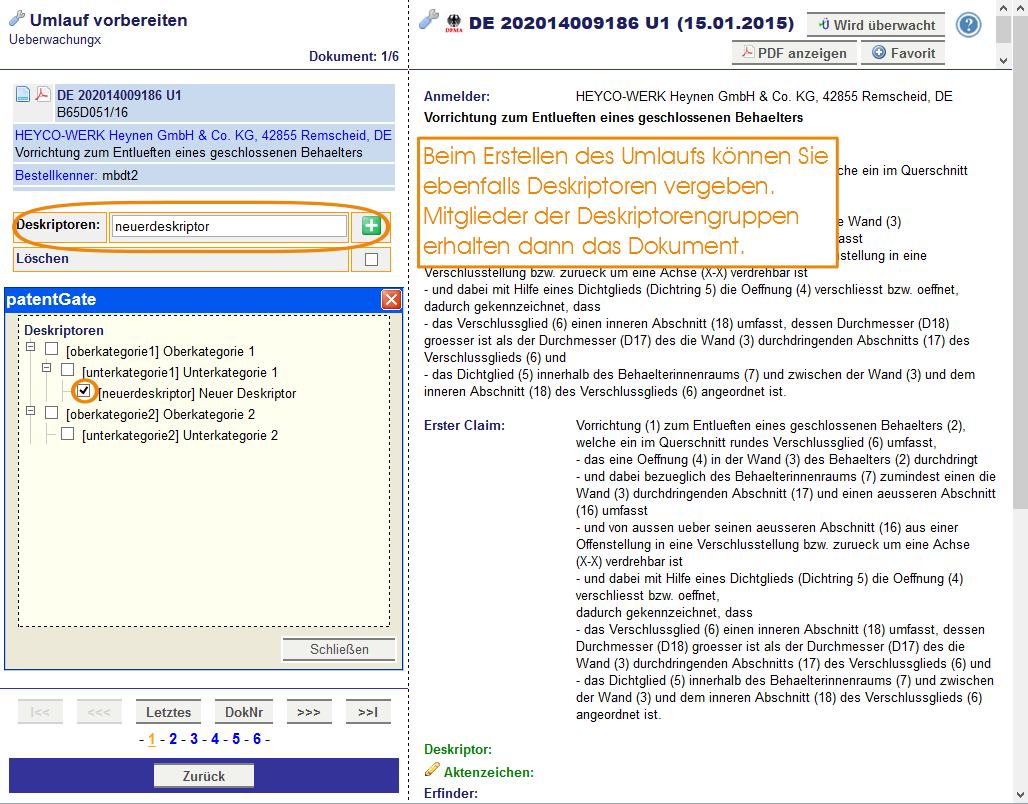Click Bestellkenner label link
This screenshot has height=804, width=1028.
tap(56, 175)
